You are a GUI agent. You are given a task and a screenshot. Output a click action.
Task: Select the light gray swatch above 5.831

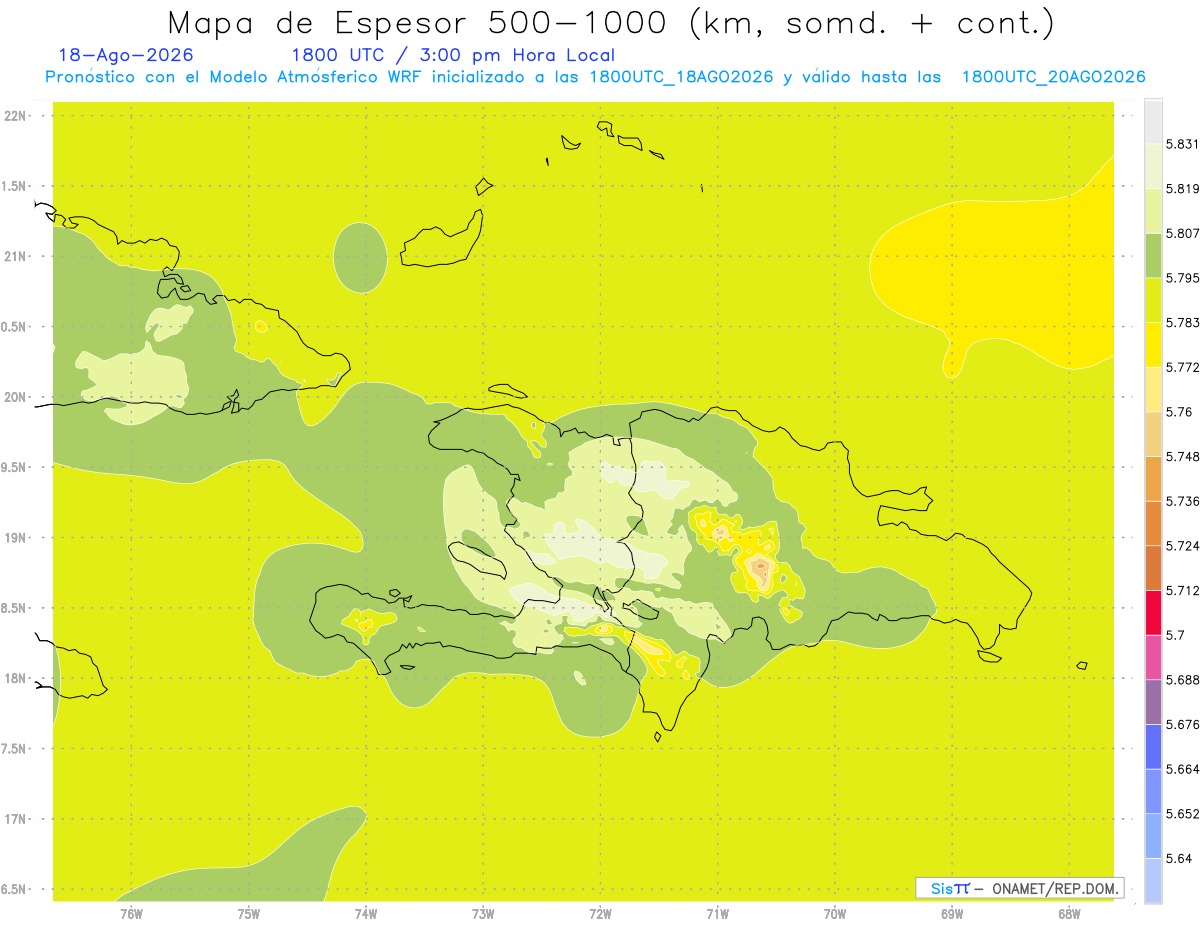click(1153, 121)
